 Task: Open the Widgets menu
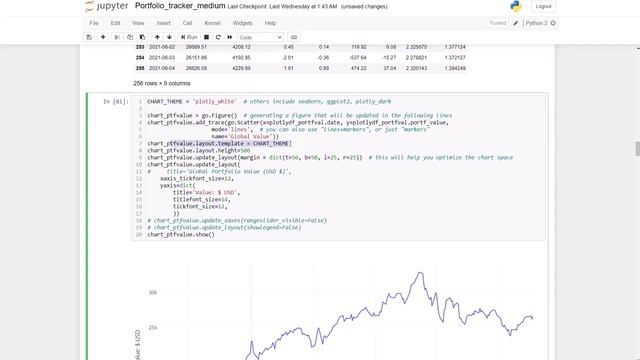click(242, 23)
